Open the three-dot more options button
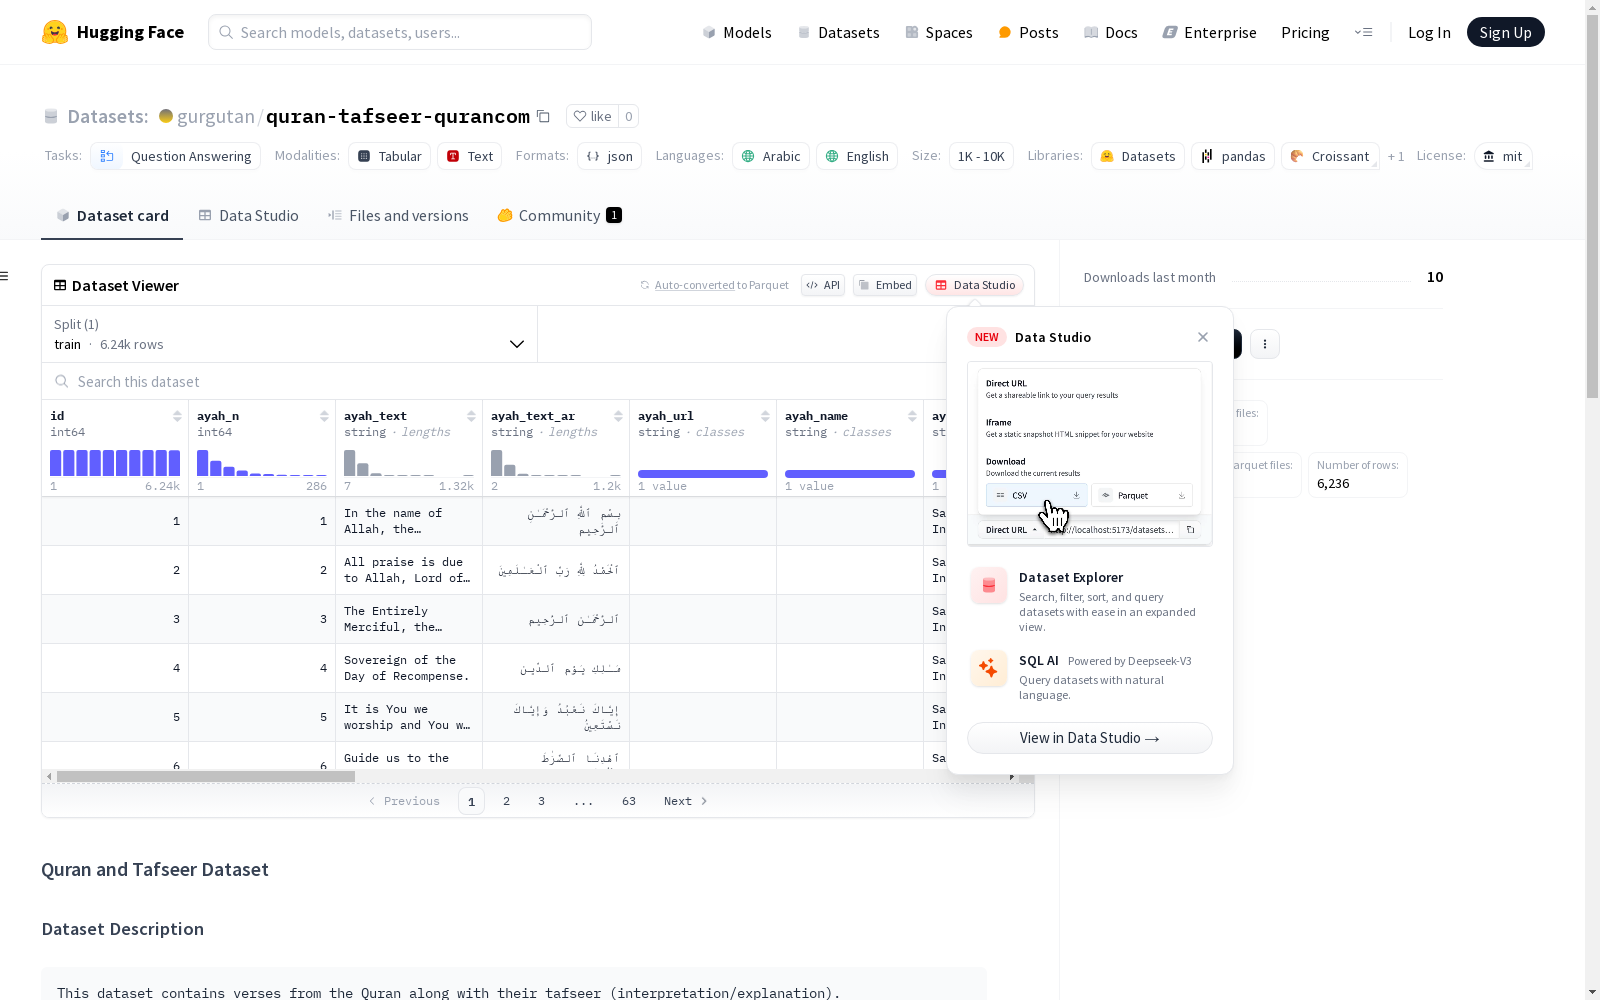 click(x=1265, y=344)
